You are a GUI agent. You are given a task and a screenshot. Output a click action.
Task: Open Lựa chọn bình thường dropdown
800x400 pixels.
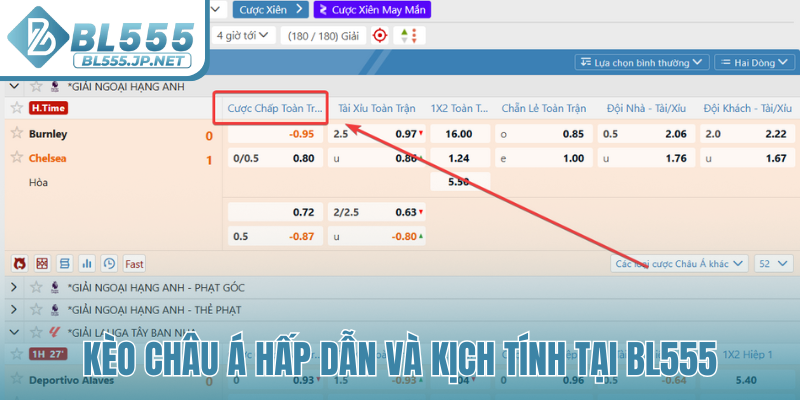(642, 63)
